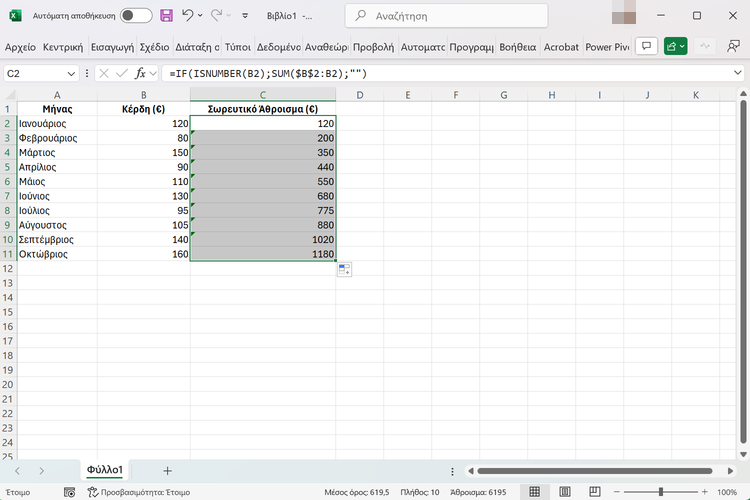The image size is (750, 500).
Task: Select column A header
Action: (57, 95)
